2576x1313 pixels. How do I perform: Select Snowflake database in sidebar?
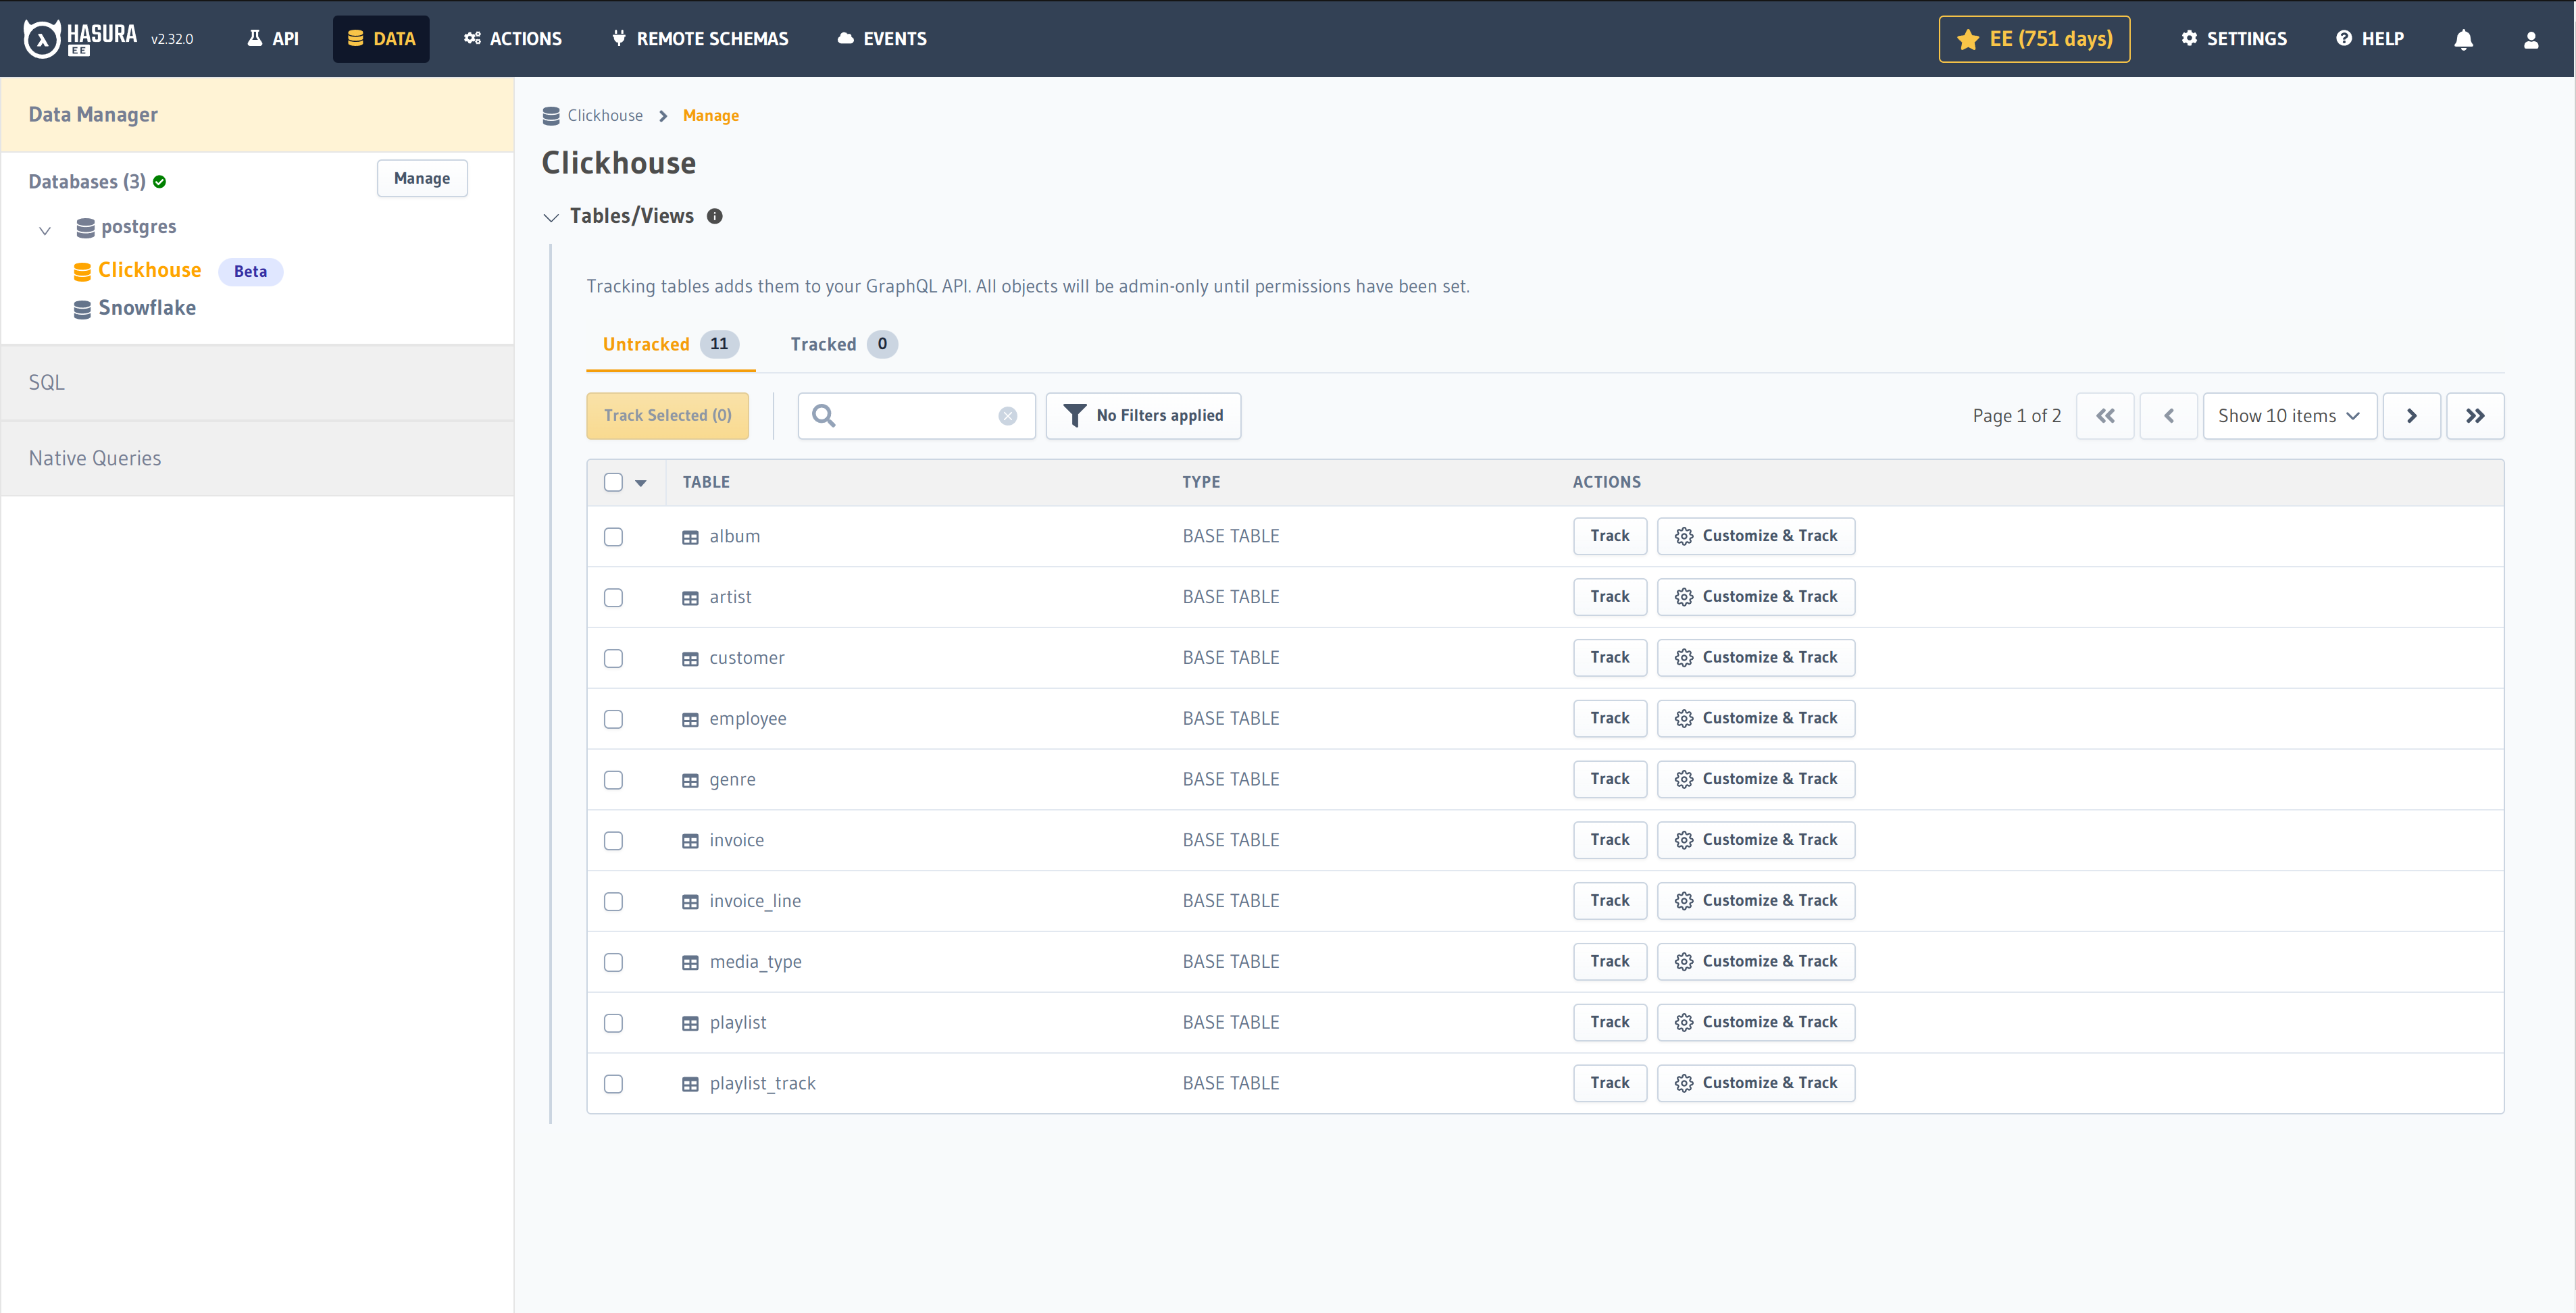point(147,309)
